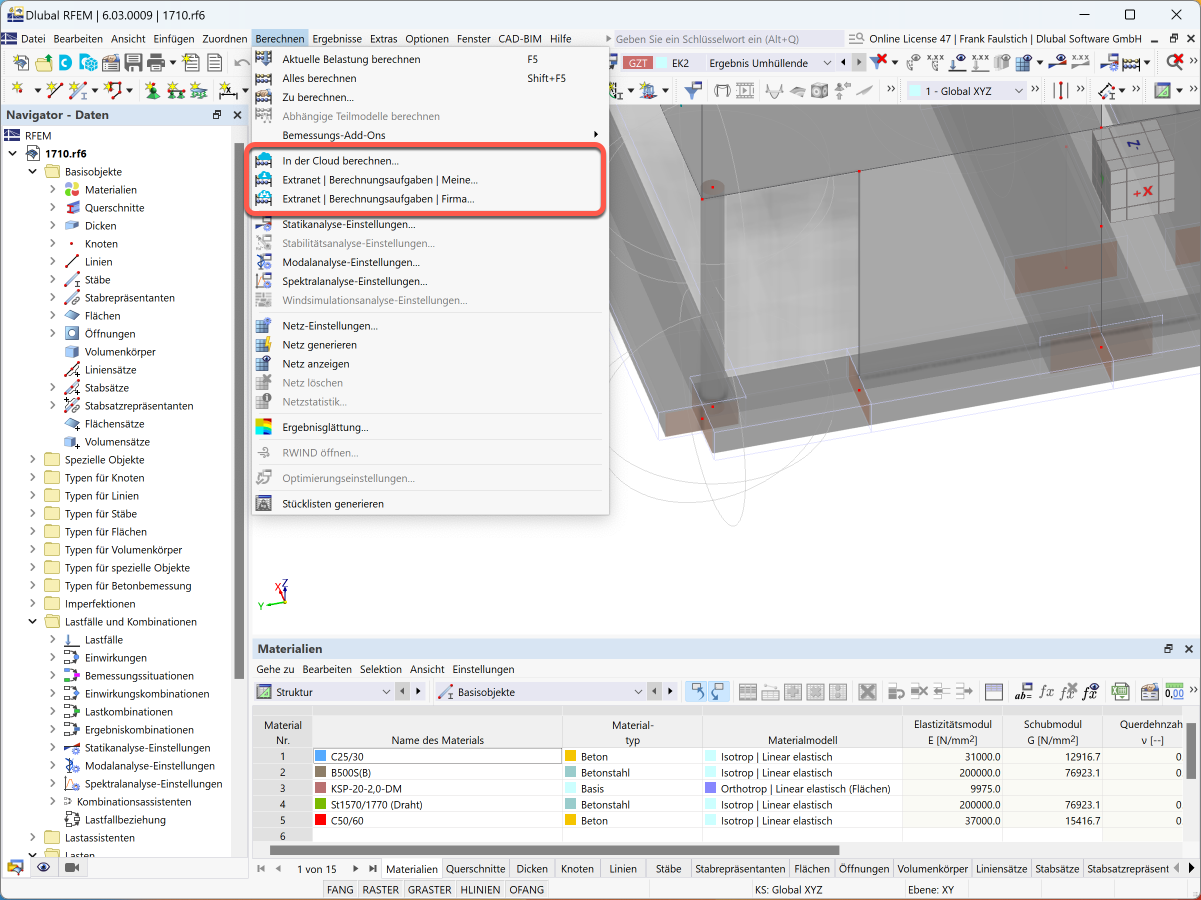Click the eye icon at the bottom of the Navigator
Viewport: 1201px width, 900px height.
[43, 868]
